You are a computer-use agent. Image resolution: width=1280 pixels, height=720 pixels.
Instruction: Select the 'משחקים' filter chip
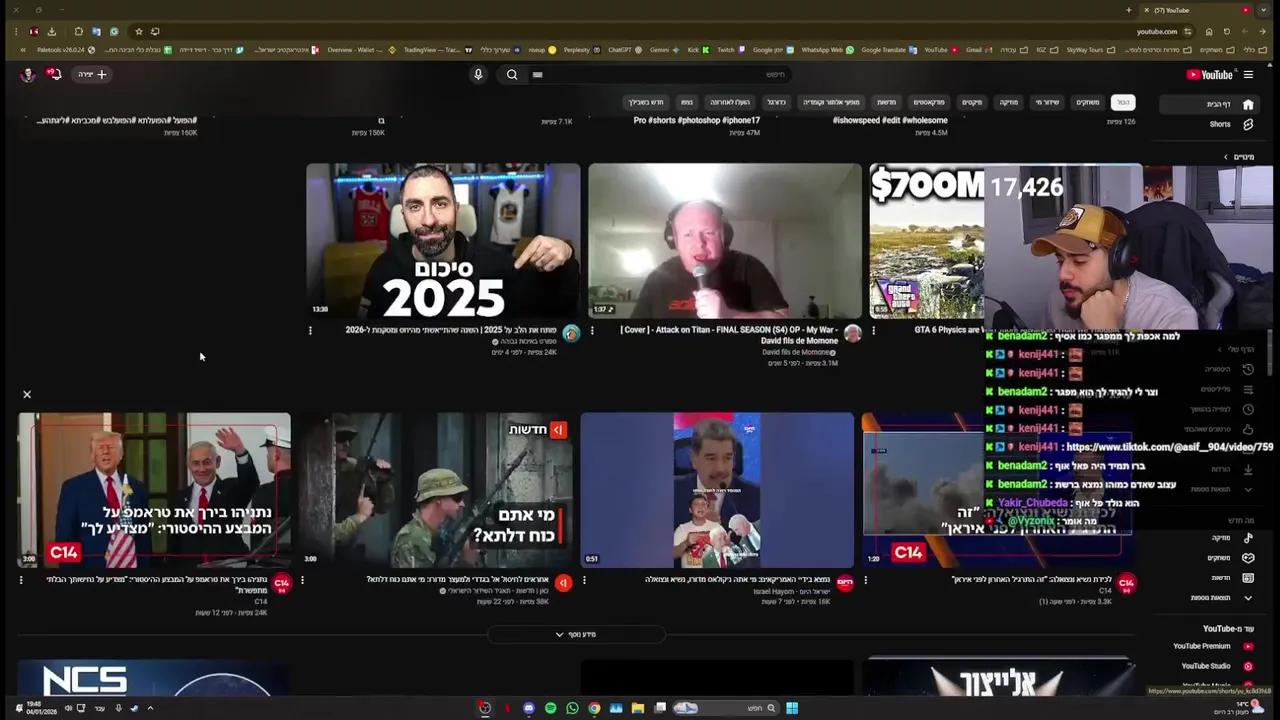(x=1087, y=102)
